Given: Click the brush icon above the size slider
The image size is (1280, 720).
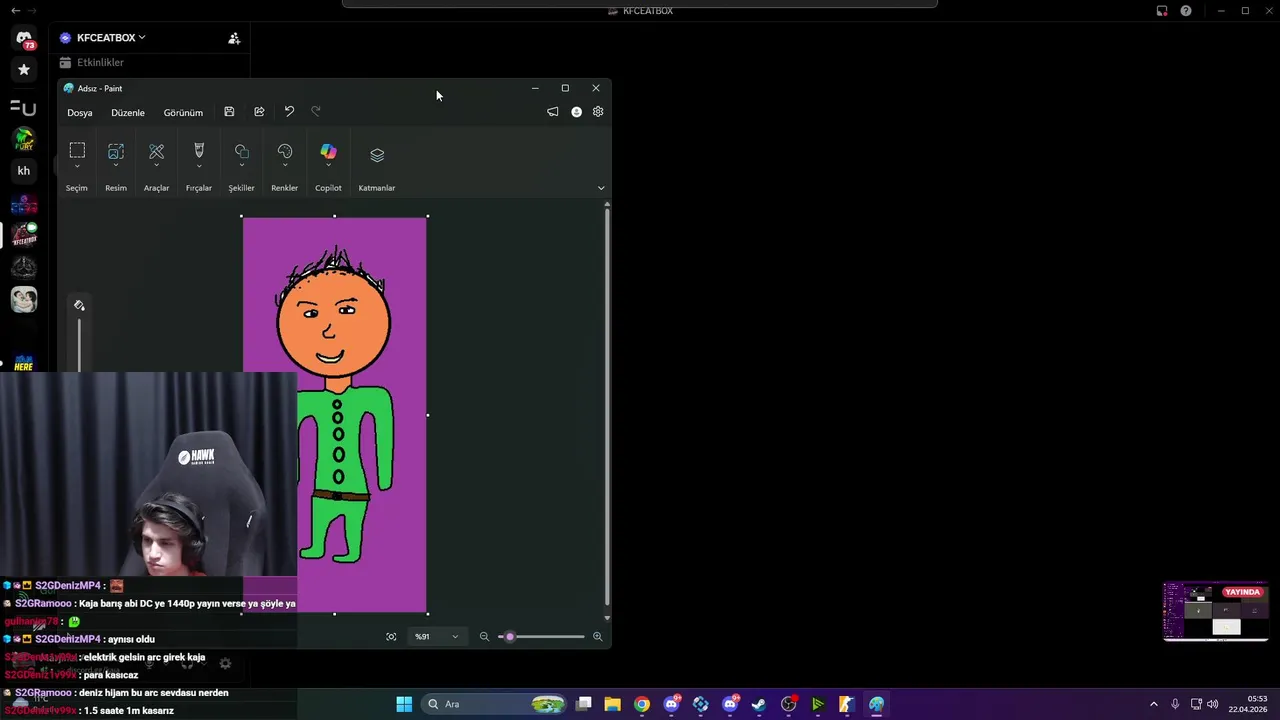Looking at the screenshot, I should pos(79,306).
